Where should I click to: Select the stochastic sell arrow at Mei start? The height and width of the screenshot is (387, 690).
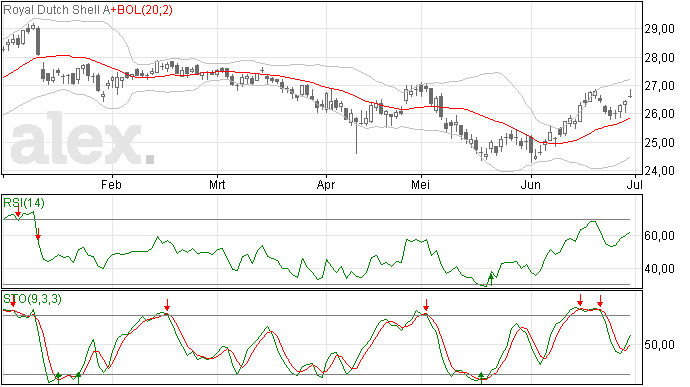(426, 305)
